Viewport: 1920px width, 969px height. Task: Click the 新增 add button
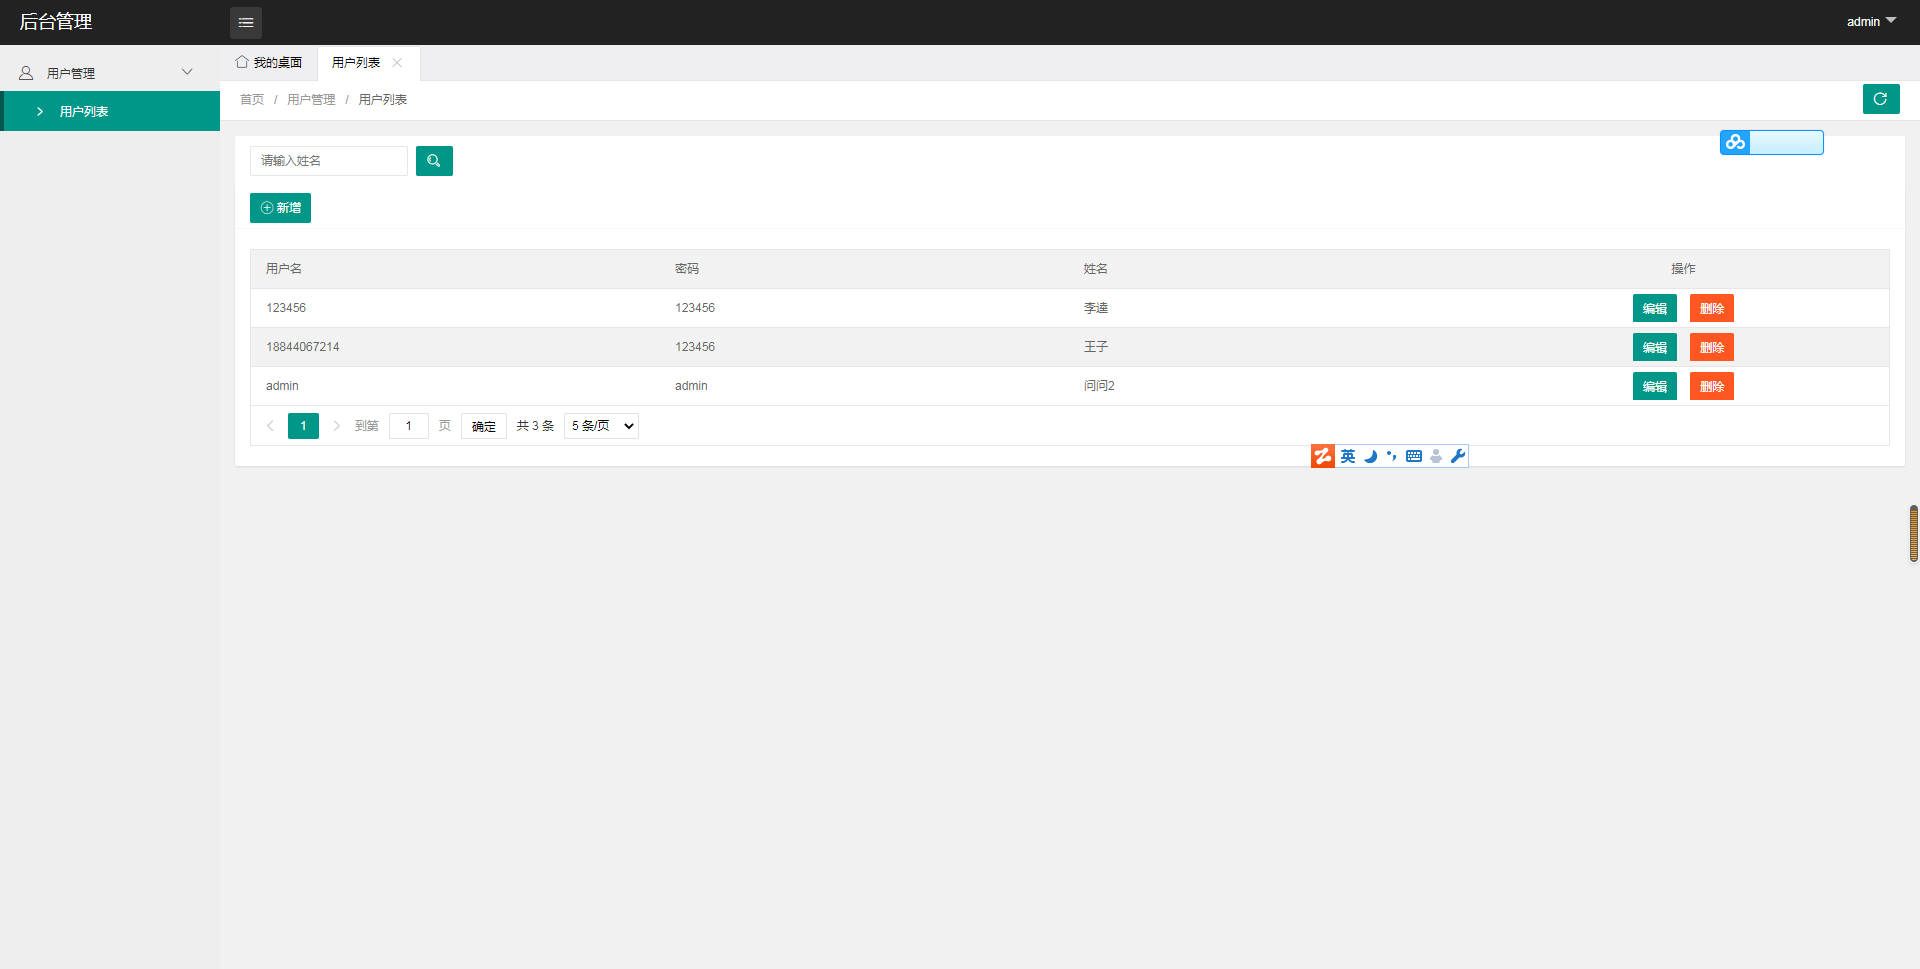[x=280, y=208]
